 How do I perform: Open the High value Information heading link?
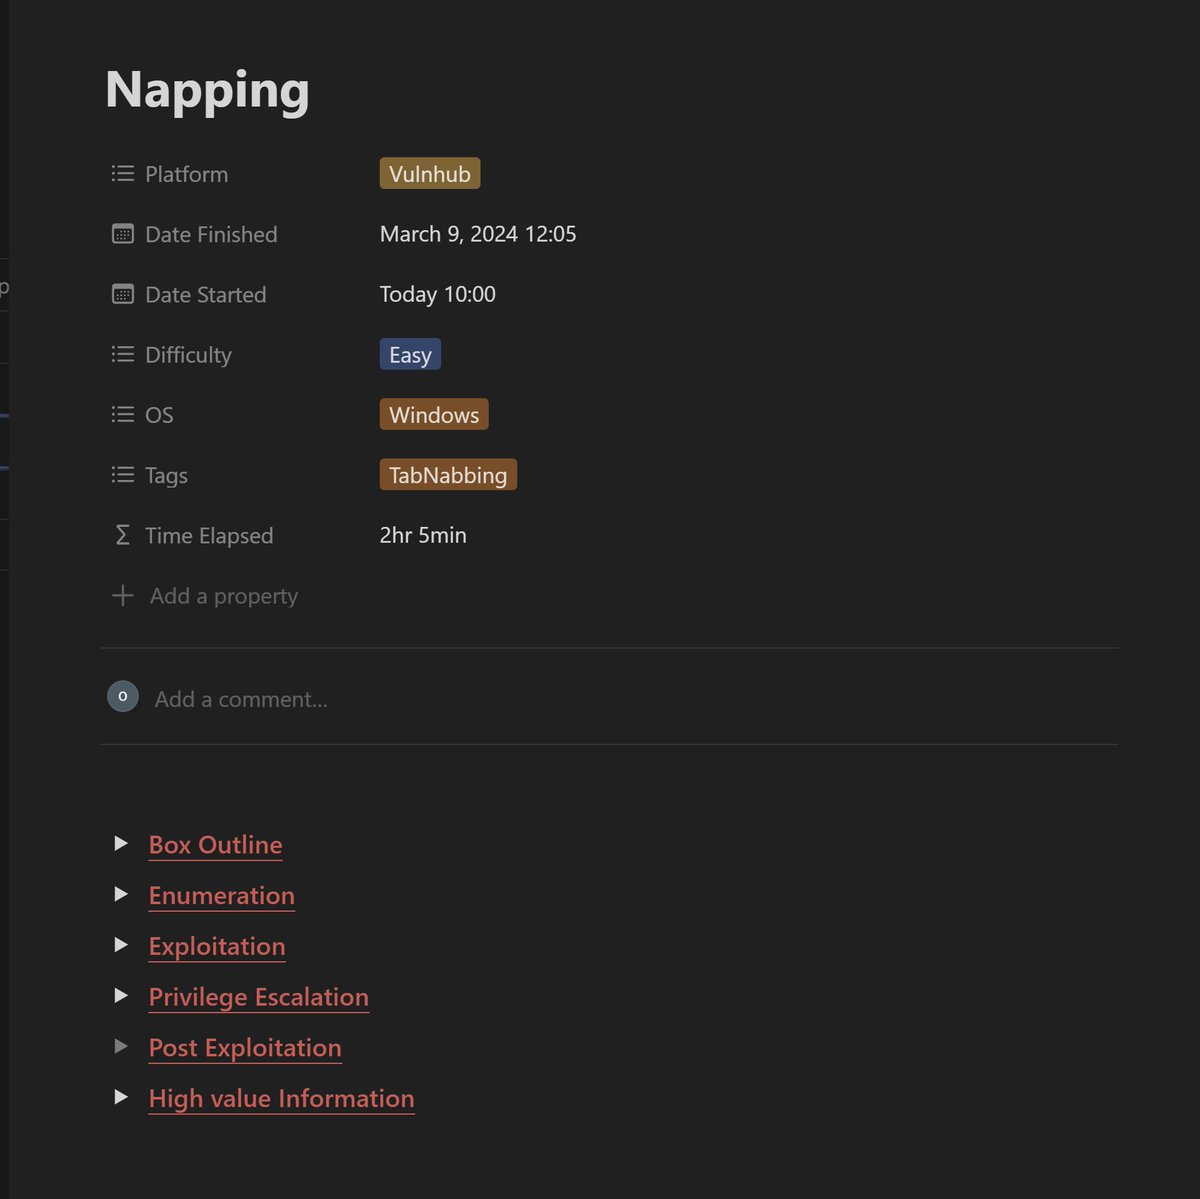coord(281,1098)
